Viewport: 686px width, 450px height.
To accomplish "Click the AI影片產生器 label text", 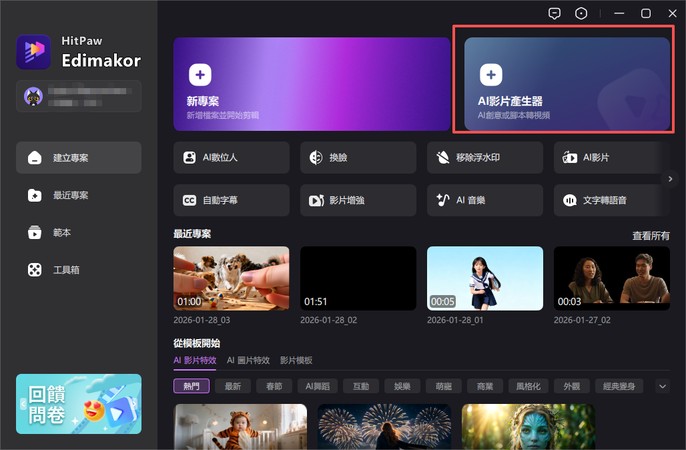I will [x=510, y=101].
